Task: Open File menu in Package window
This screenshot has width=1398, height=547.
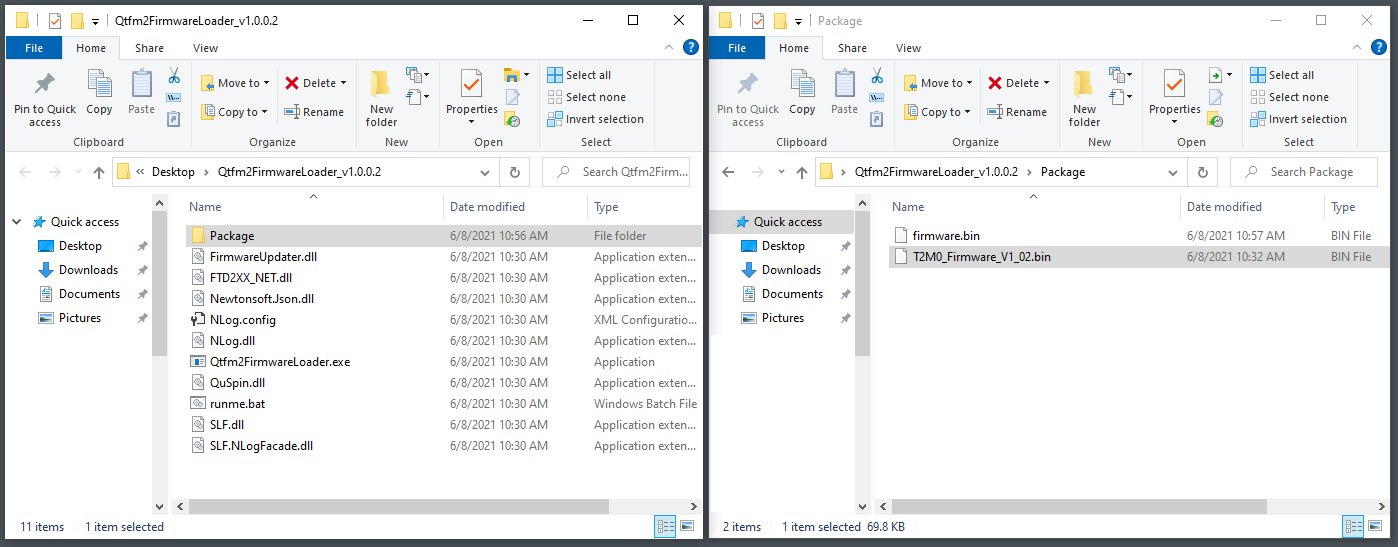Action: pos(737,47)
